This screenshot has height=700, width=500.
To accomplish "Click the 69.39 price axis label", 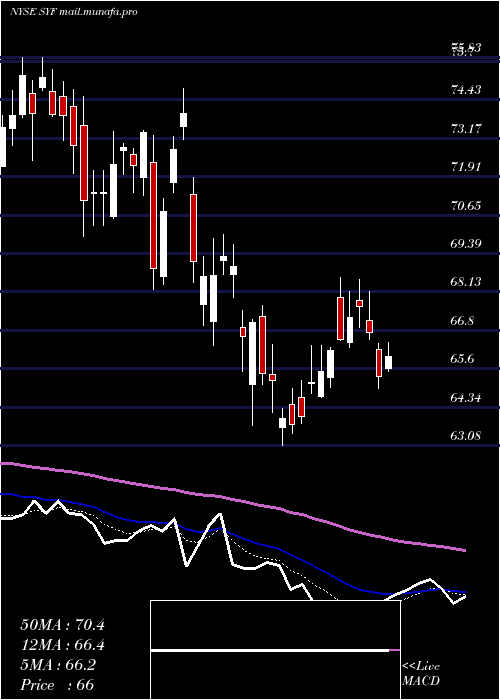I will click(x=466, y=244).
